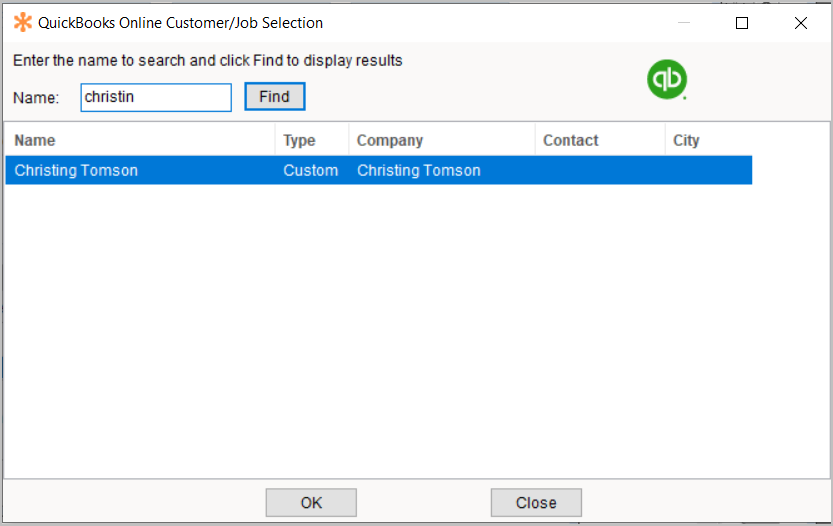Click the orange asterisk app icon in title bar
This screenshot has width=833, height=526.
tap(22, 22)
